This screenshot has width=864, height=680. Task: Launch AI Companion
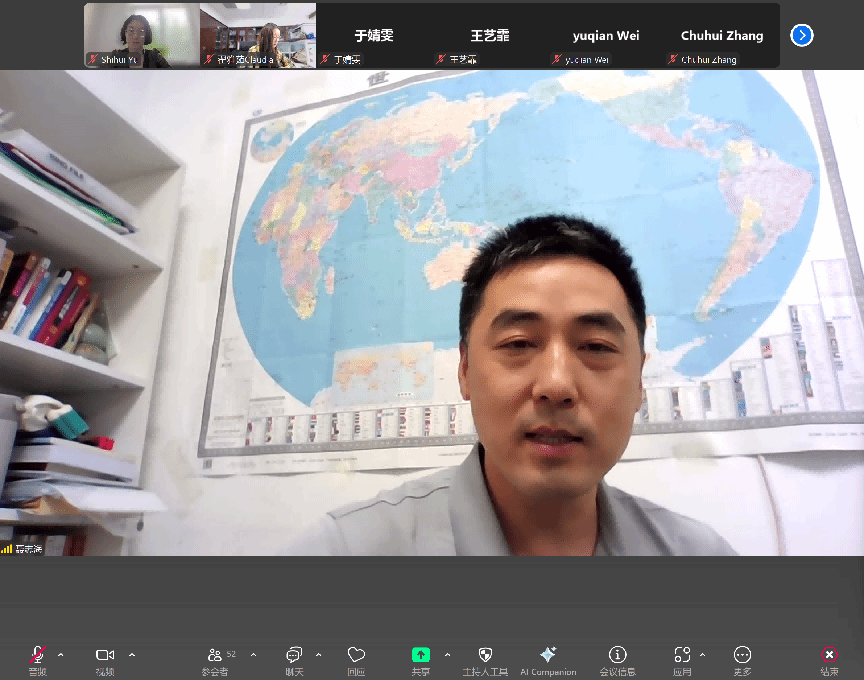(x=548, y=655)
